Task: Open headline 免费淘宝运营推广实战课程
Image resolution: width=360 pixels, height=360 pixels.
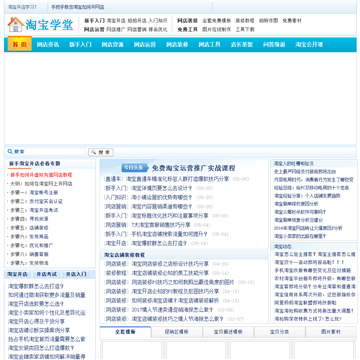Action: [x=194, y=168]
